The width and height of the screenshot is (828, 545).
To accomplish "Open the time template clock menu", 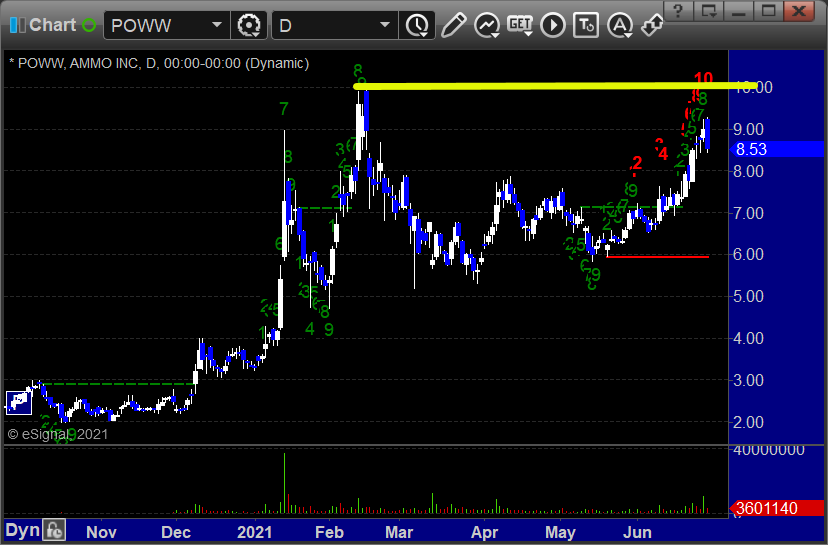I will (418, 25).
